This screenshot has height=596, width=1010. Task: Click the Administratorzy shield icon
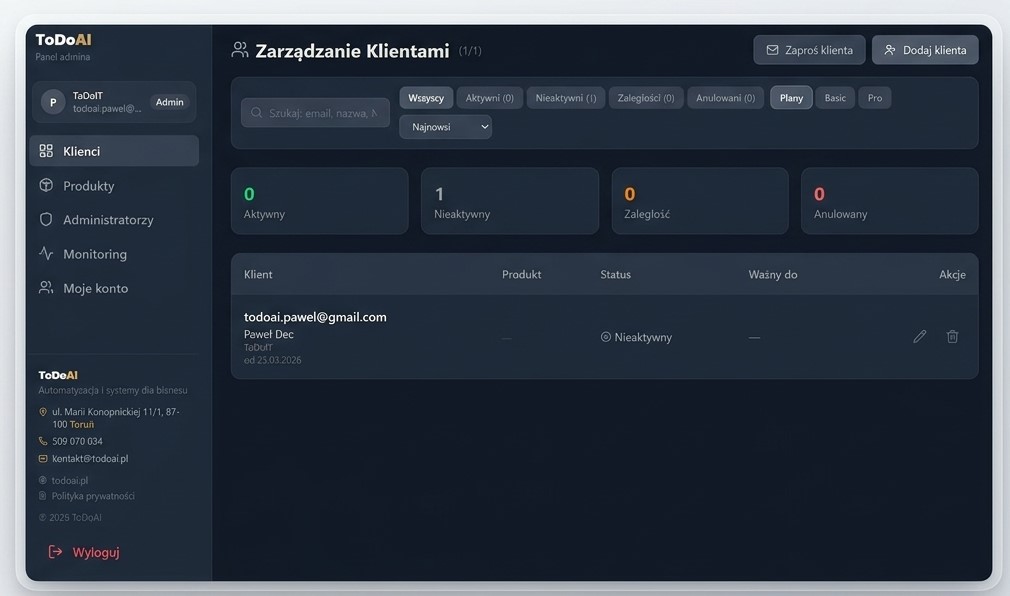(46, 220)
